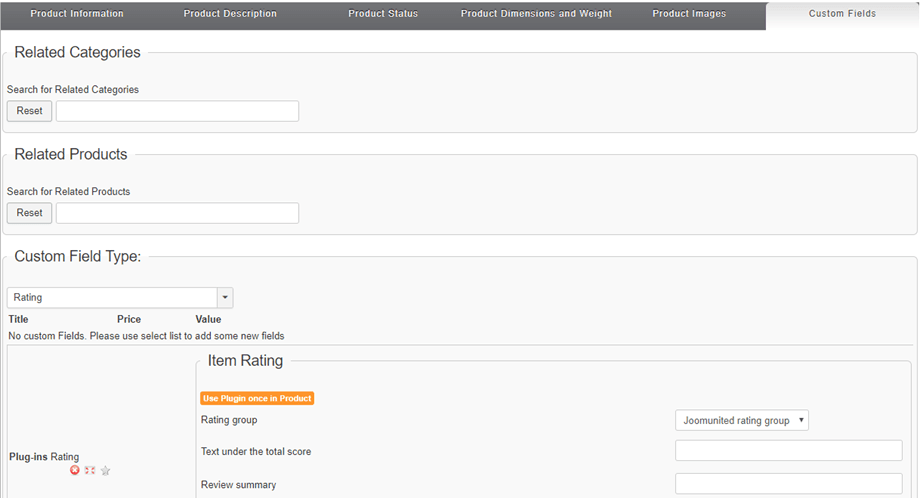Click the red remove icon under Plug-ins Rating
The image size is (920, 498).
coord(75,471)
